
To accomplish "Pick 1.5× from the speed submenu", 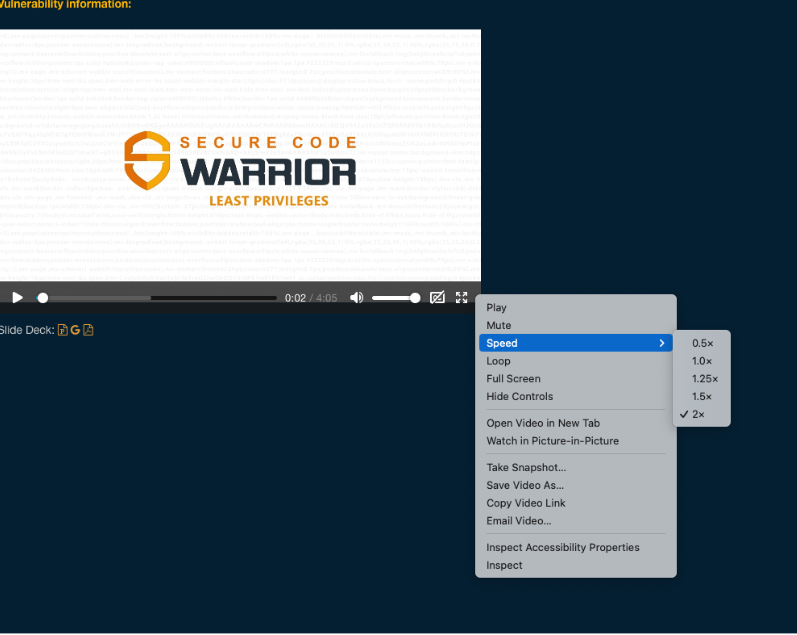I will pyautogui.click(x=701, y=396).
